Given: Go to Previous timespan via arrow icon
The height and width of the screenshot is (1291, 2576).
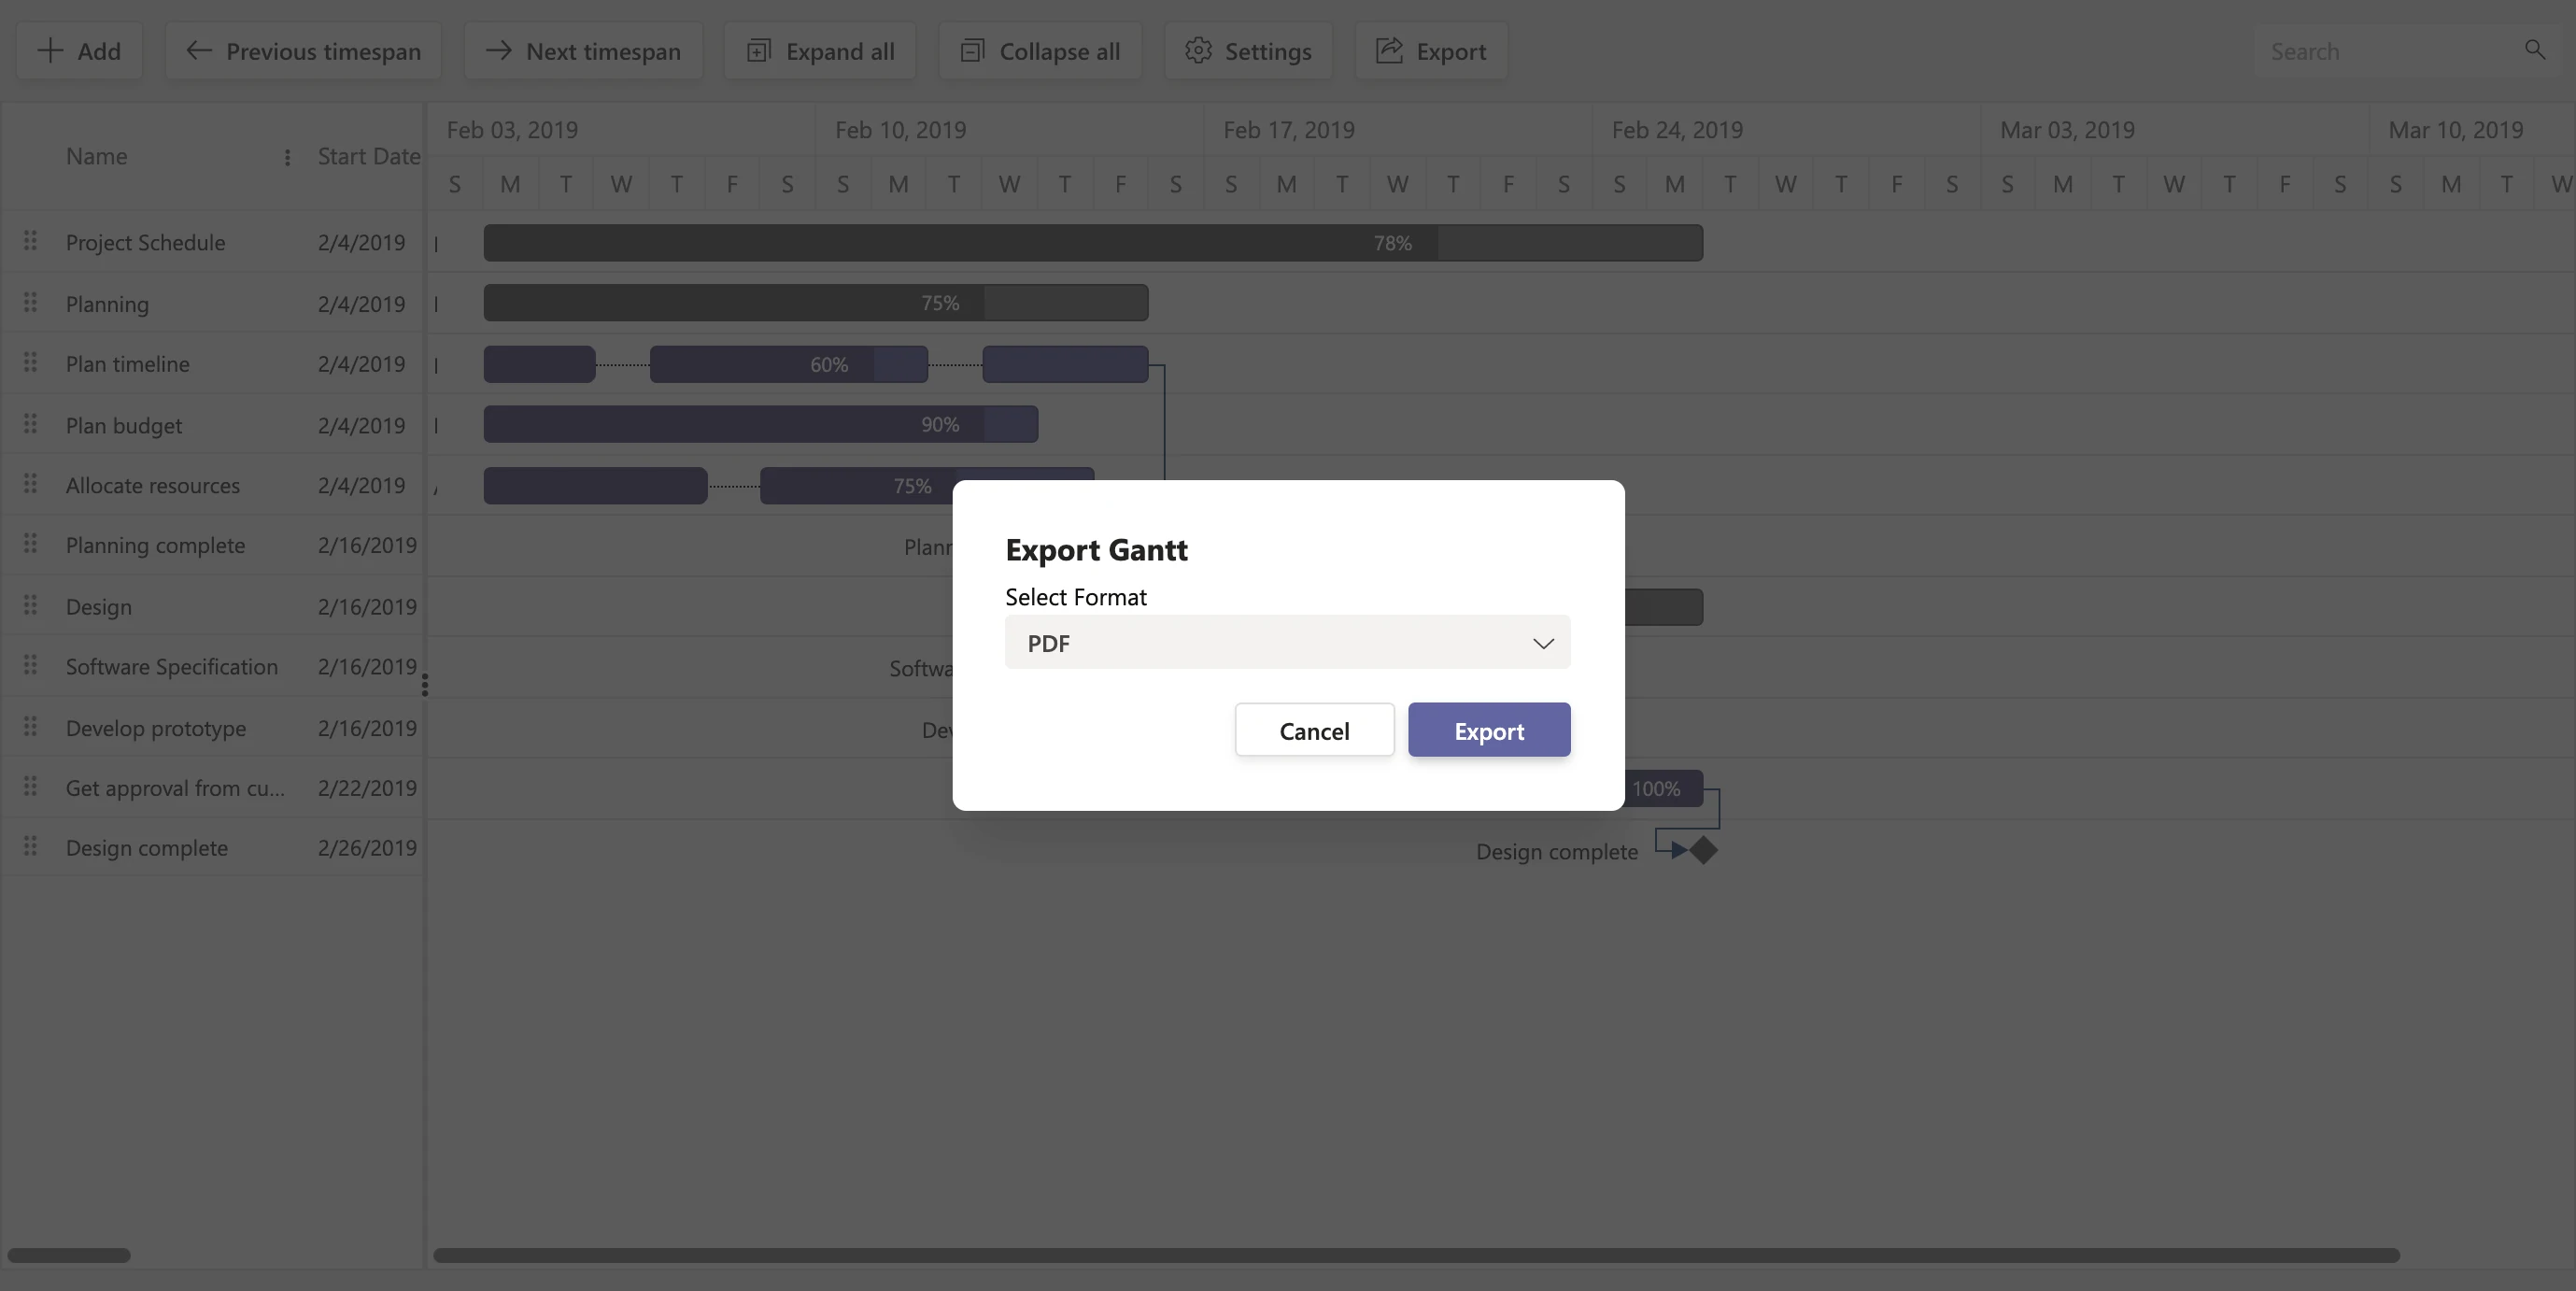Looking at the screenshot, I should point(198,50).
